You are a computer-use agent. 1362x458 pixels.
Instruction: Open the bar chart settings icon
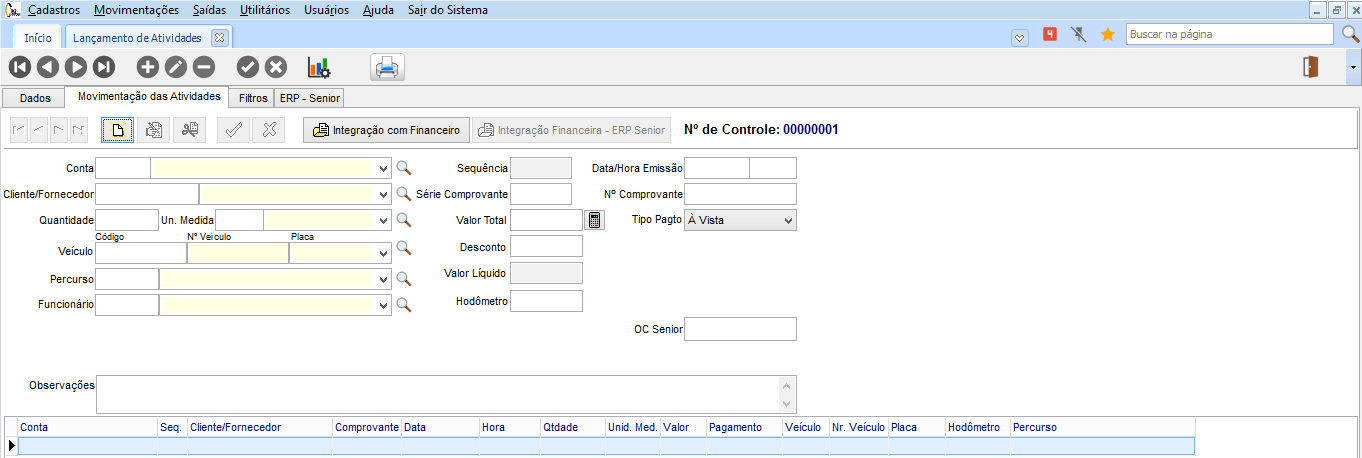coord(319,67)
